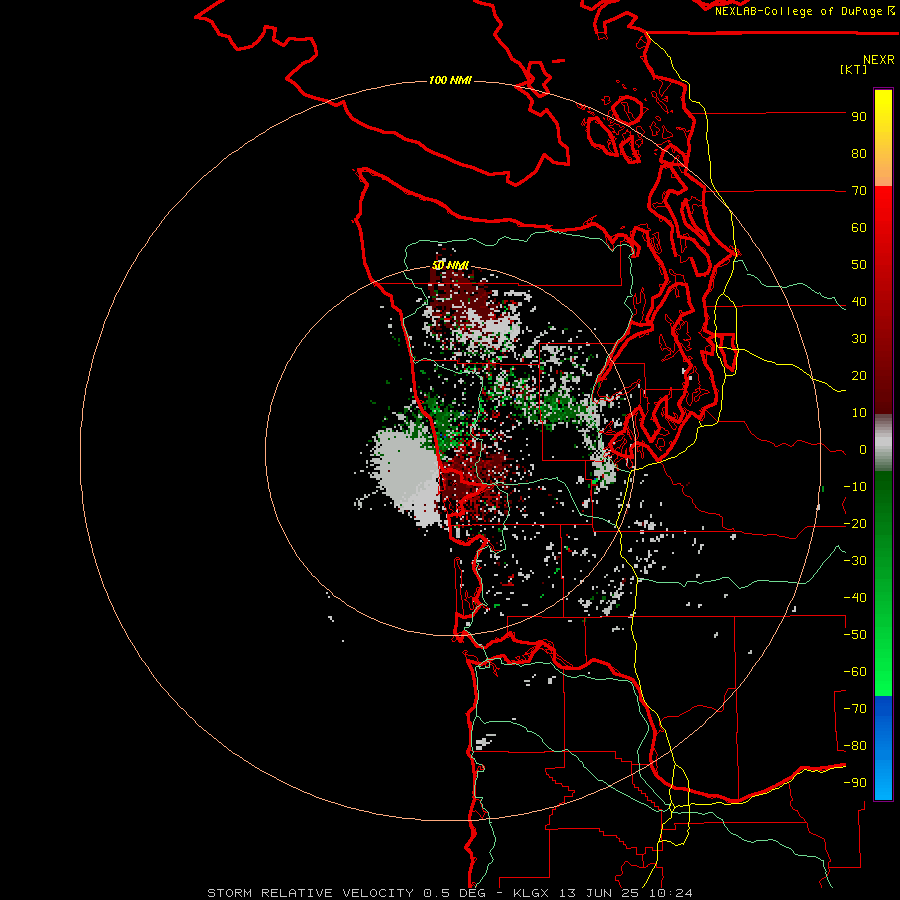
Task: Click the 20 value on velocity scale
Action: [x=859, y=376]
